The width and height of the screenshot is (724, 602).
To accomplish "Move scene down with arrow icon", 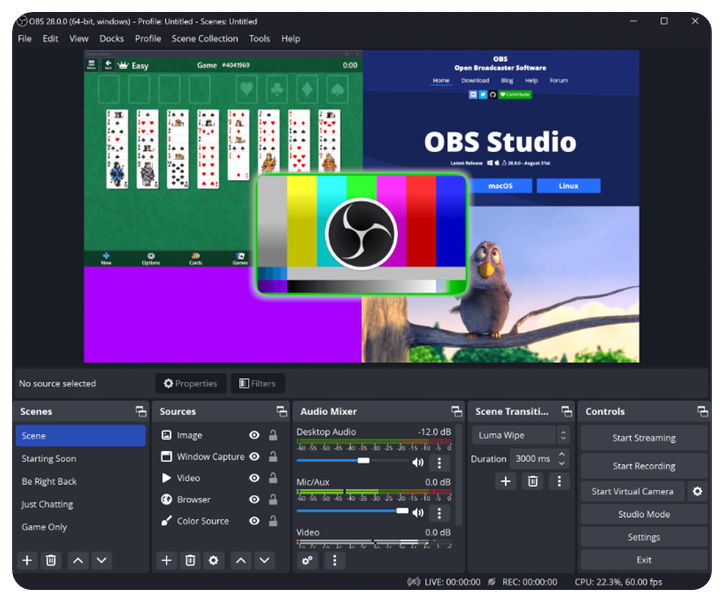I will pyautogui.click(x=102, y=560).
